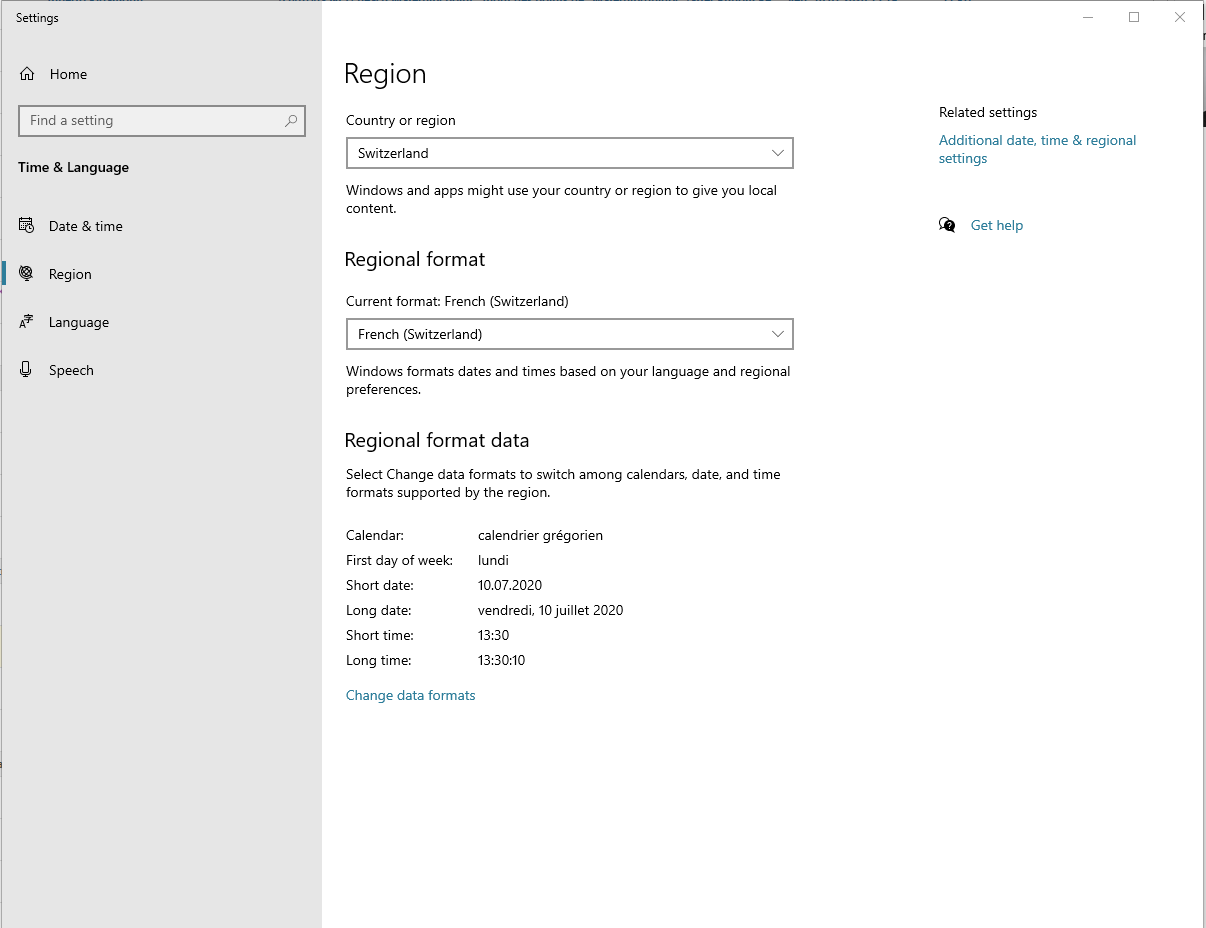Focus the Find a setting search box

[x=150, y=121]
